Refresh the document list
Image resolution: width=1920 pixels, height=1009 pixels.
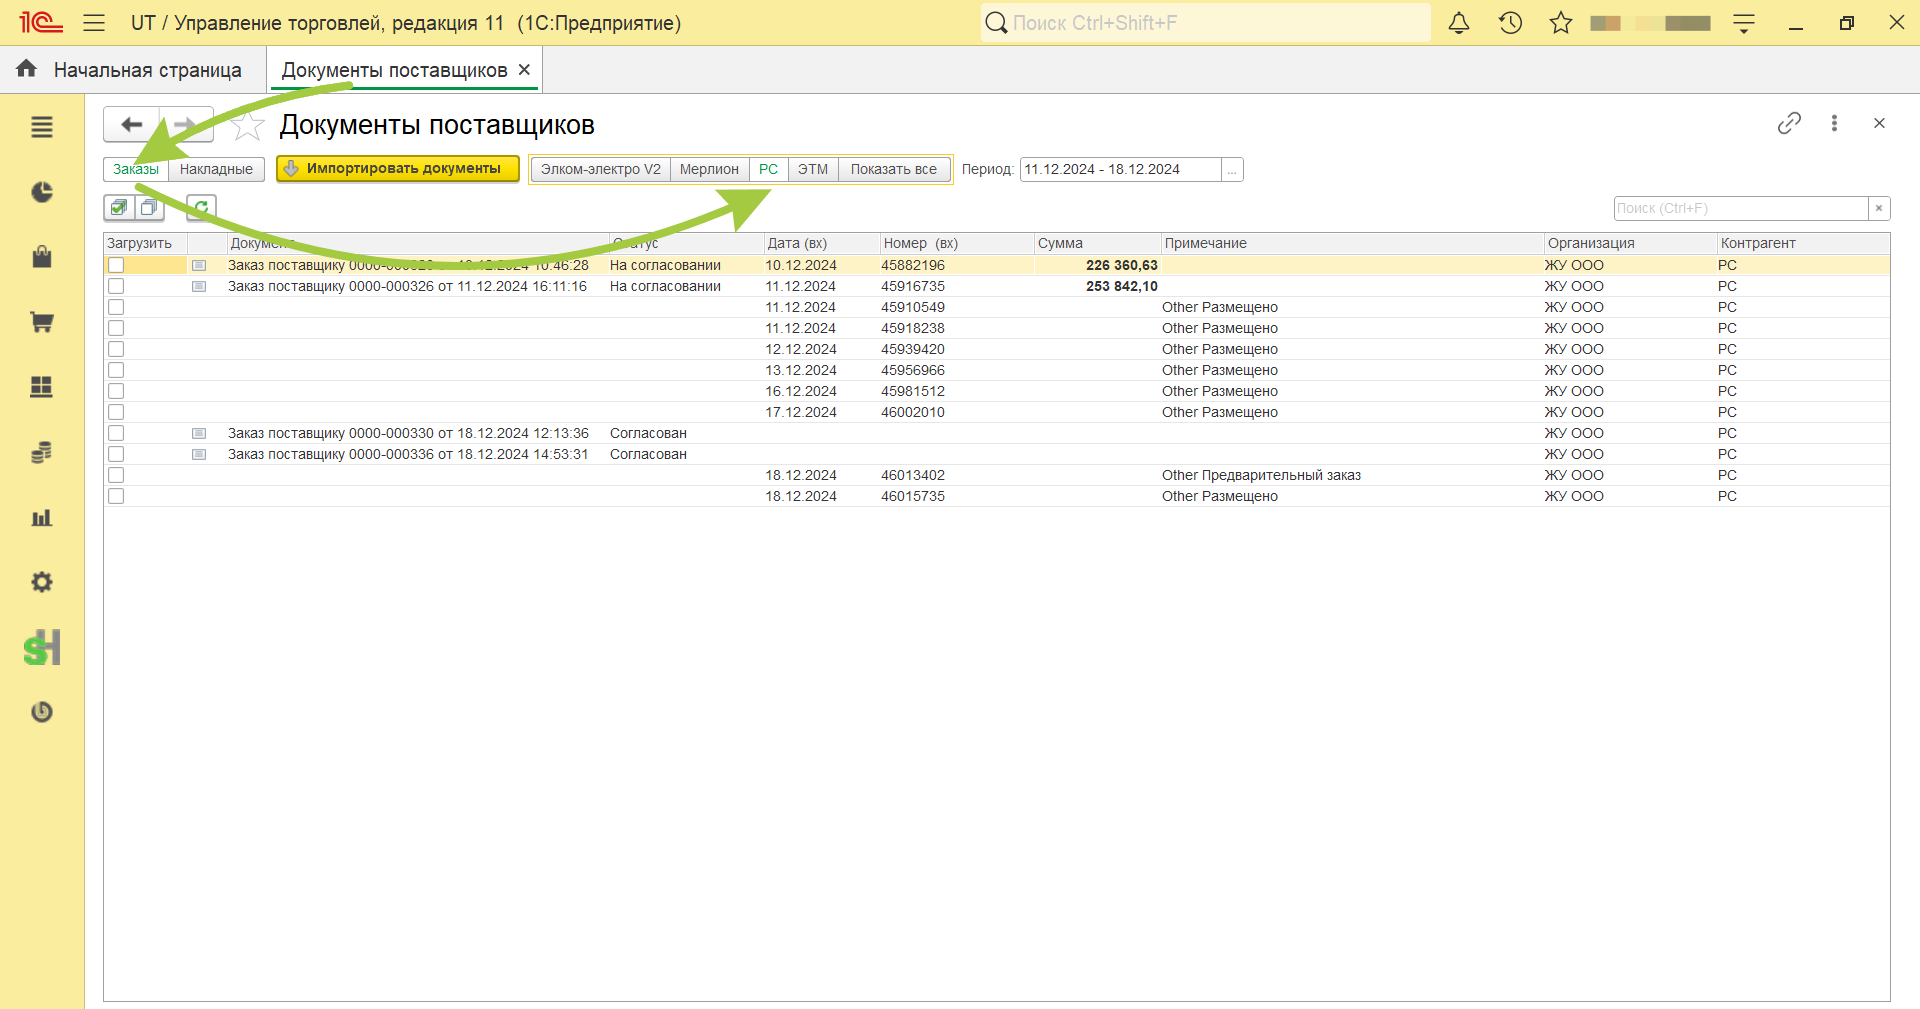point(201,208)
